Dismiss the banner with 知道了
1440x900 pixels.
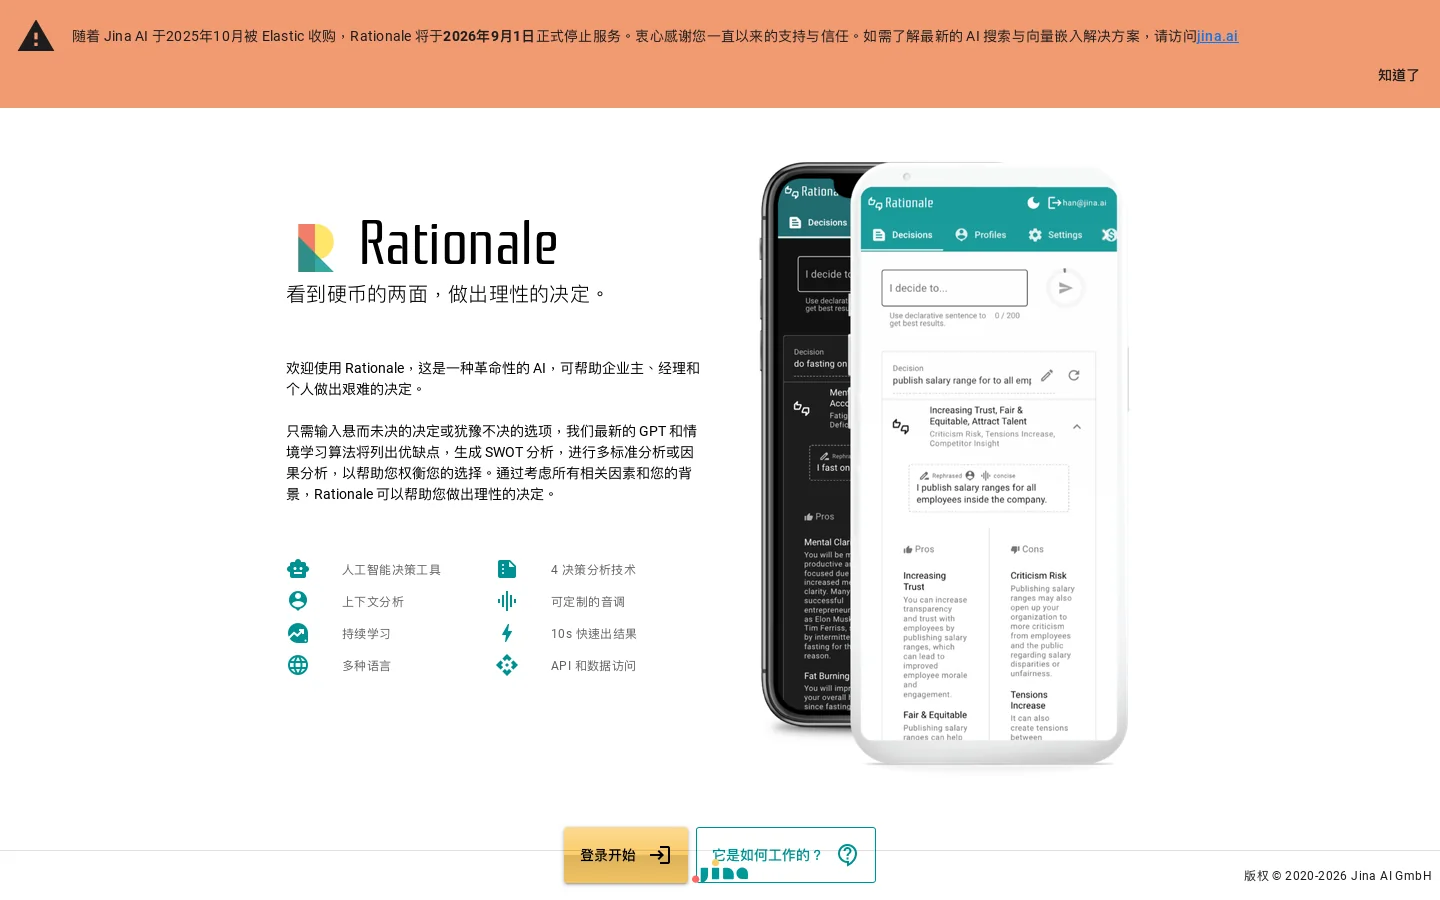click(1398, 75)
